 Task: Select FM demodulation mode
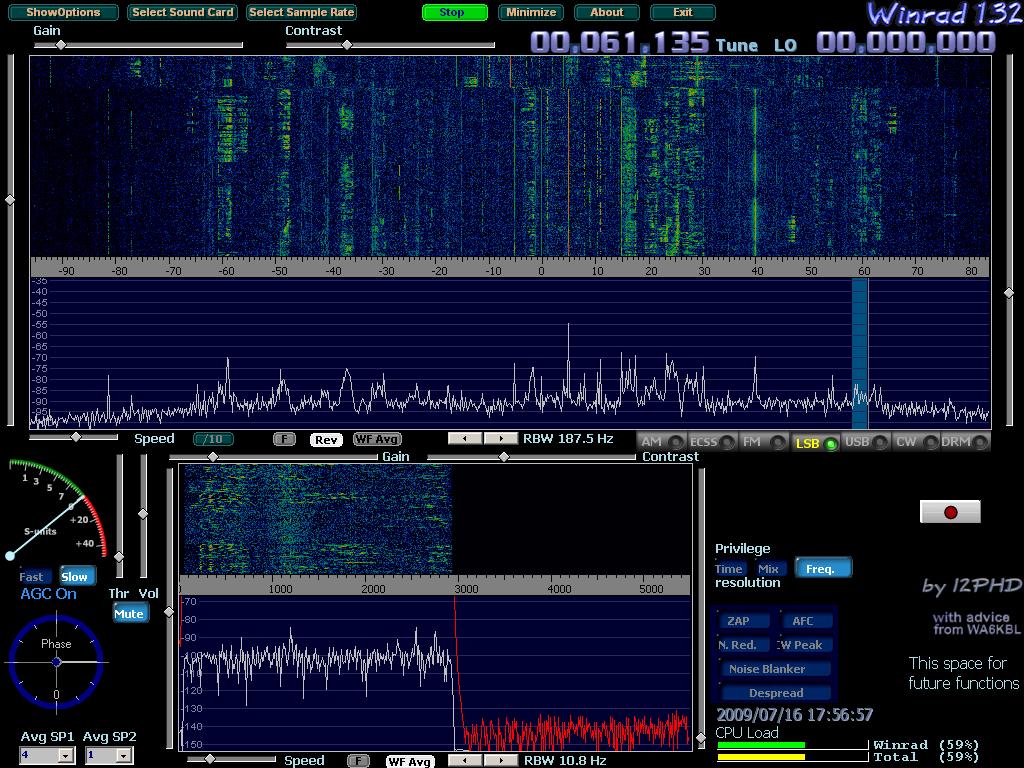pyautogui.click(x=763, y=442)
